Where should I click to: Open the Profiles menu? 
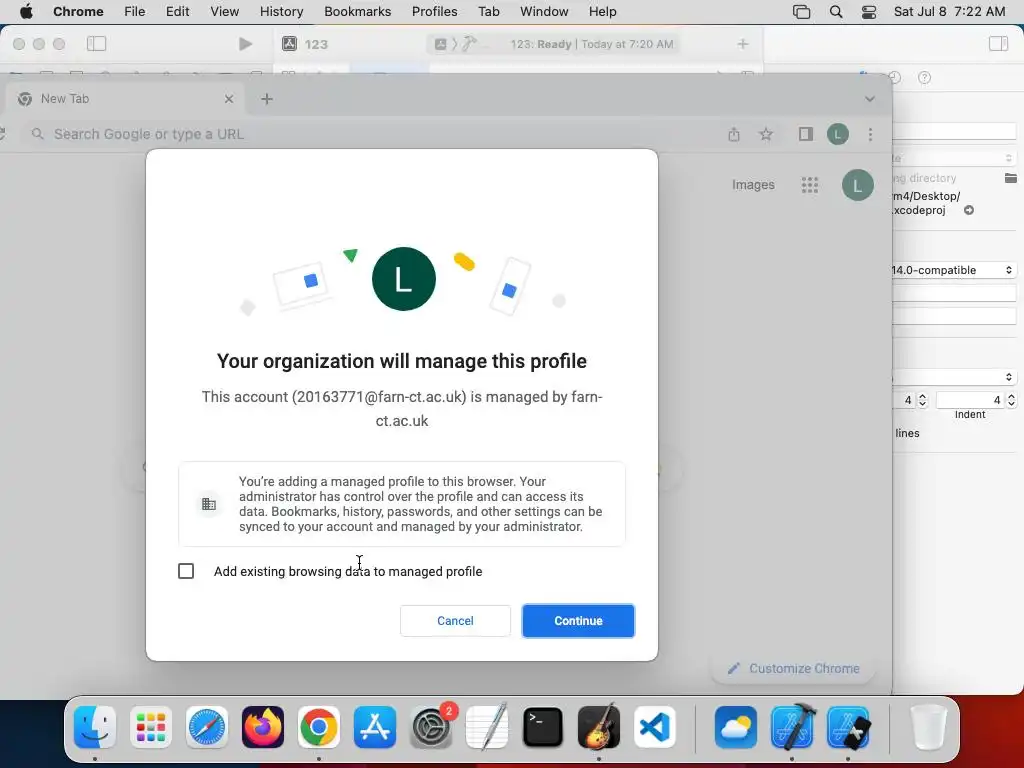coord(434,11)
